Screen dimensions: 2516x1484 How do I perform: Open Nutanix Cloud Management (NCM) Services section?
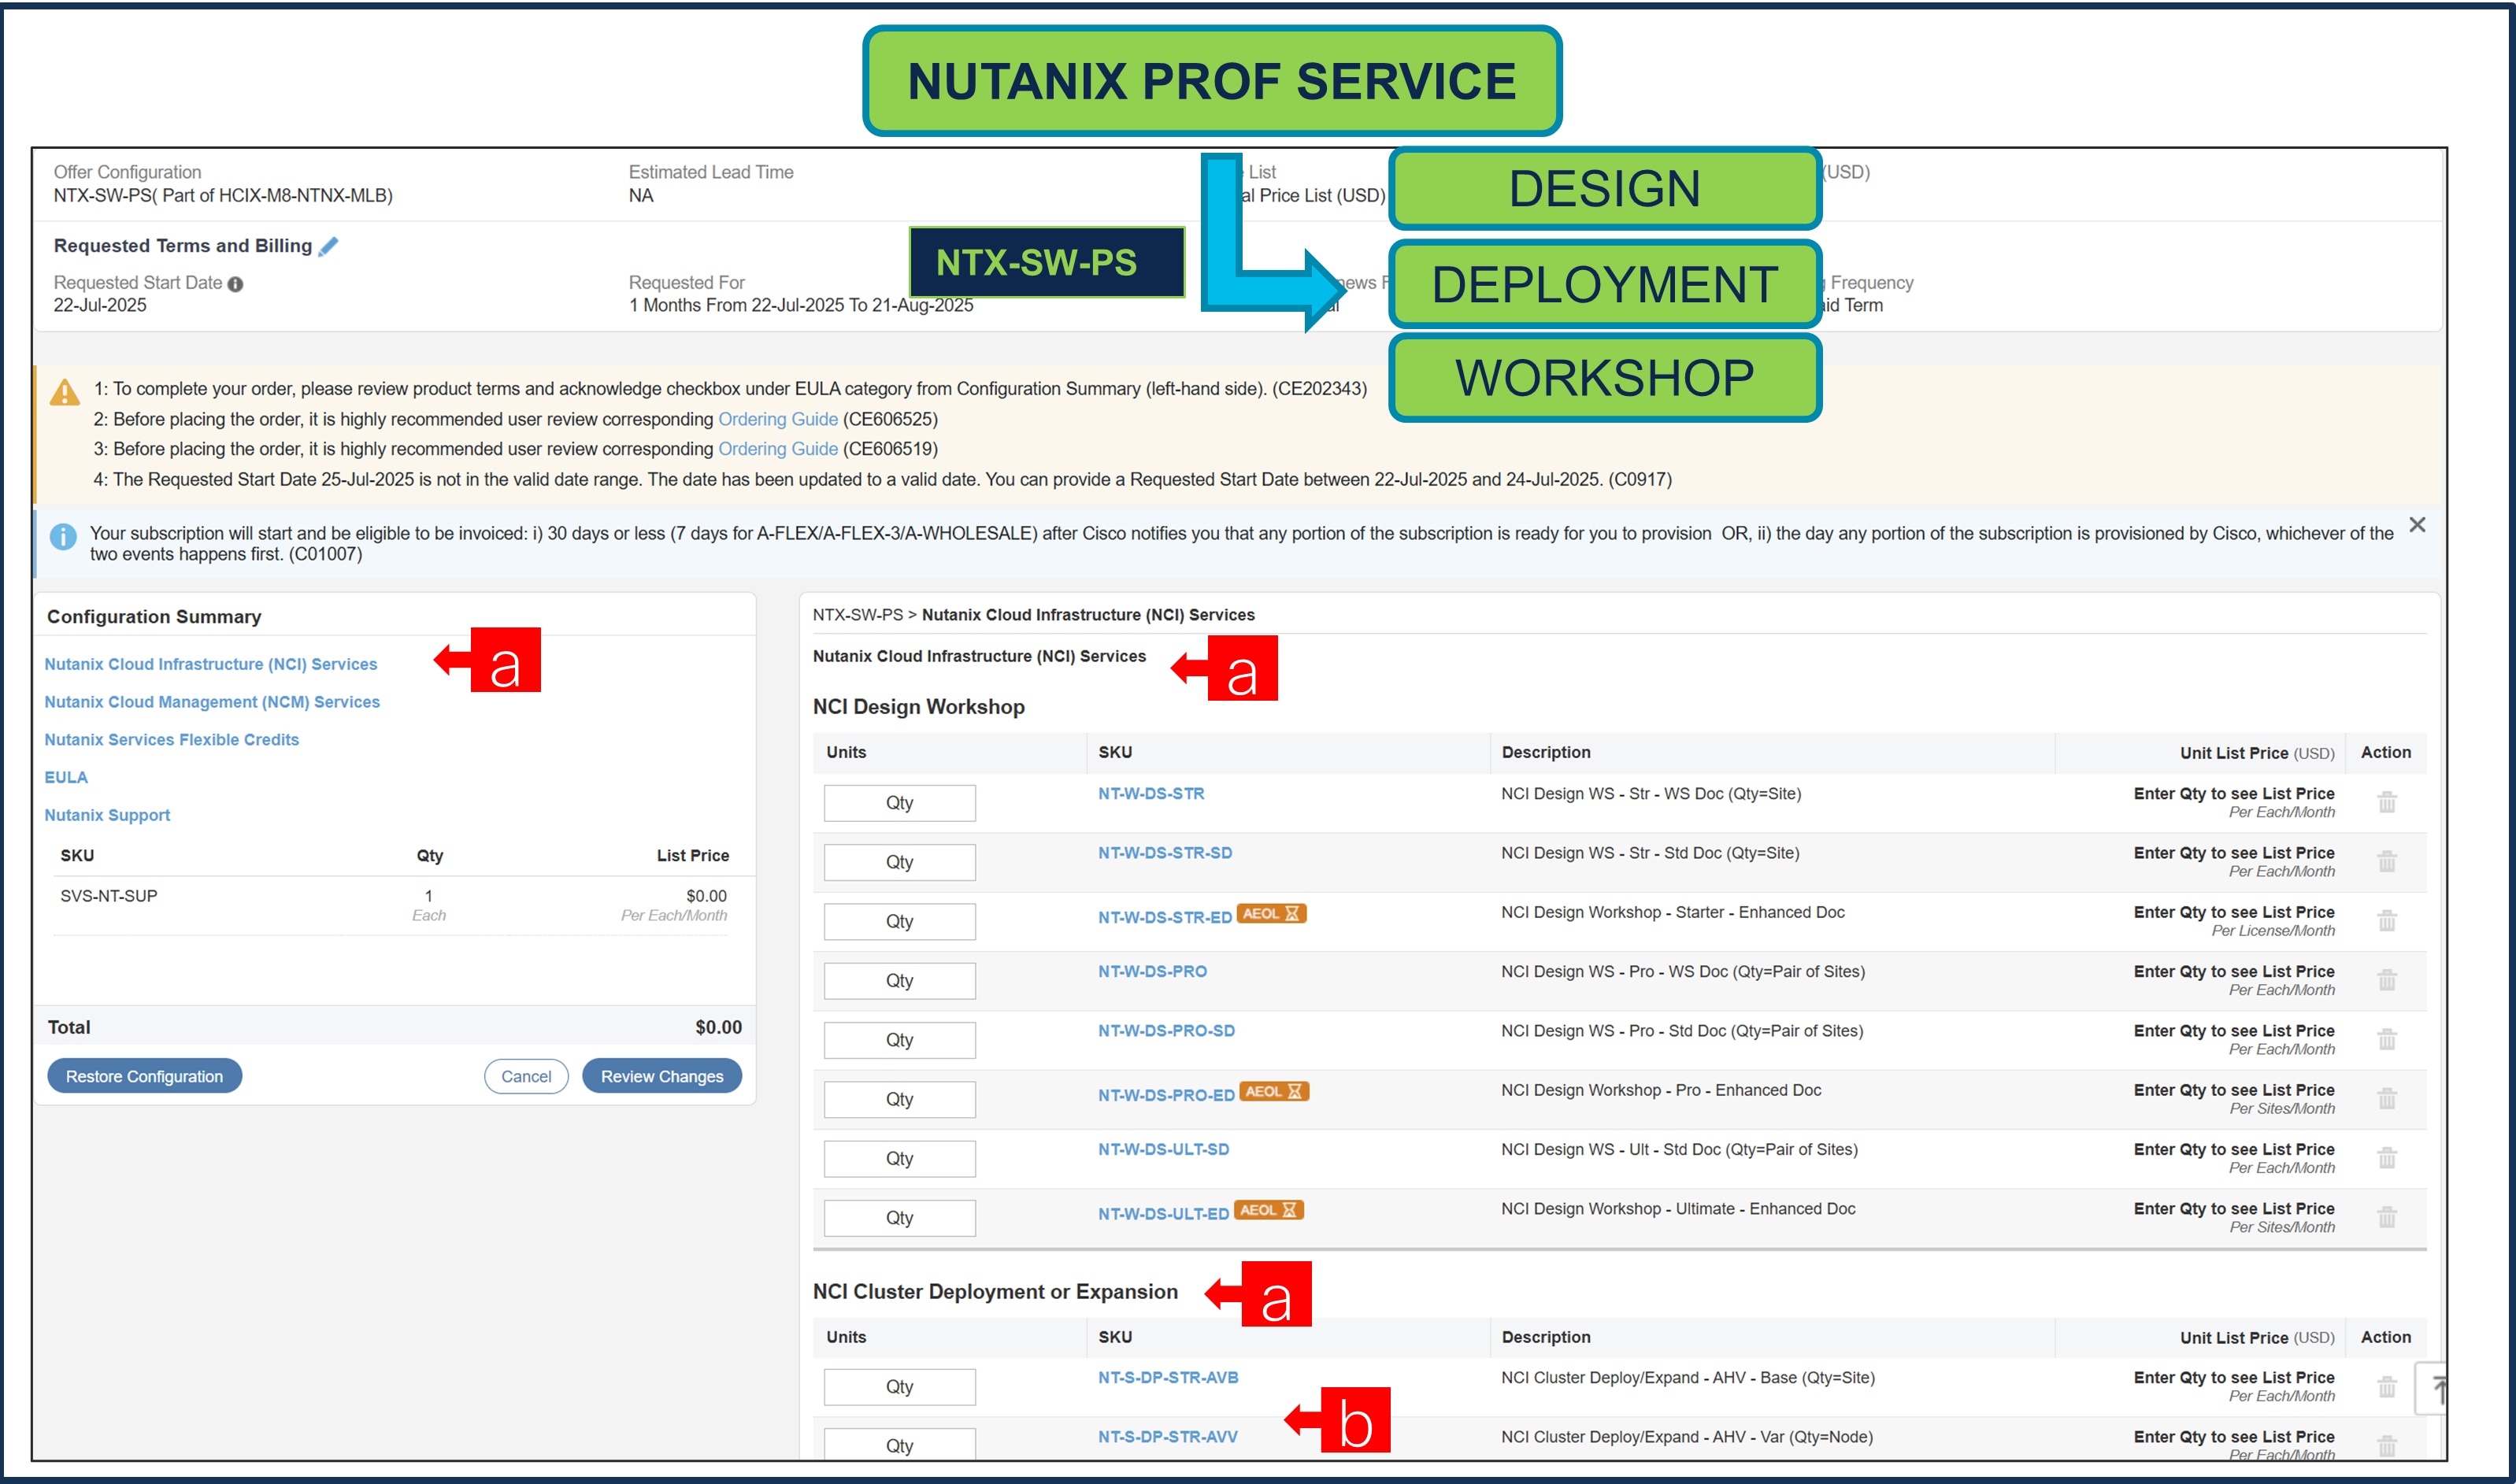click(212, 702)
